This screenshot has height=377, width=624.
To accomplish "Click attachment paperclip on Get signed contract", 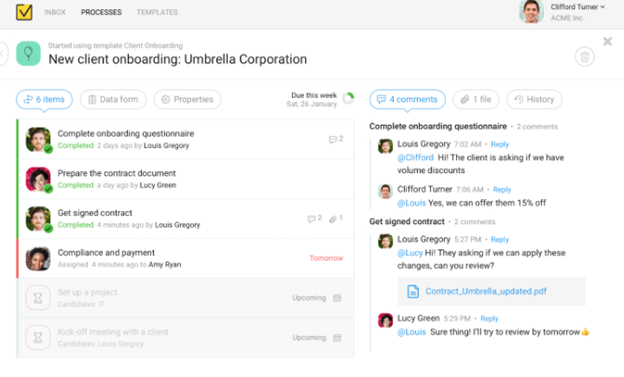I will [x=336, y=219].
